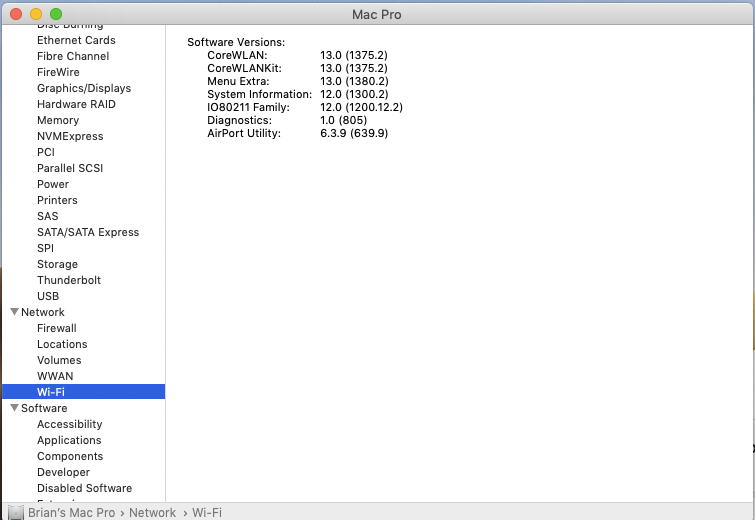This screenshot has height=520, width=755.
Task: Open Accessibility under Software
Action: point(69,424)
